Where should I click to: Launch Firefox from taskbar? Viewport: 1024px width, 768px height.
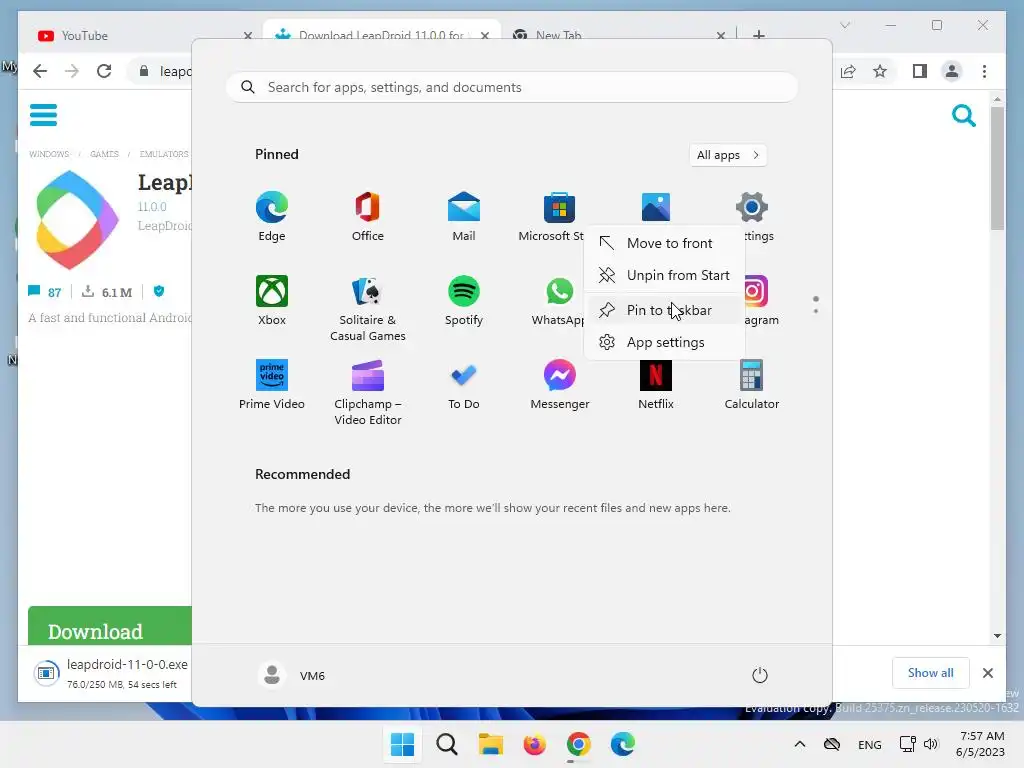pyautogui.click(x=534, y=744)
